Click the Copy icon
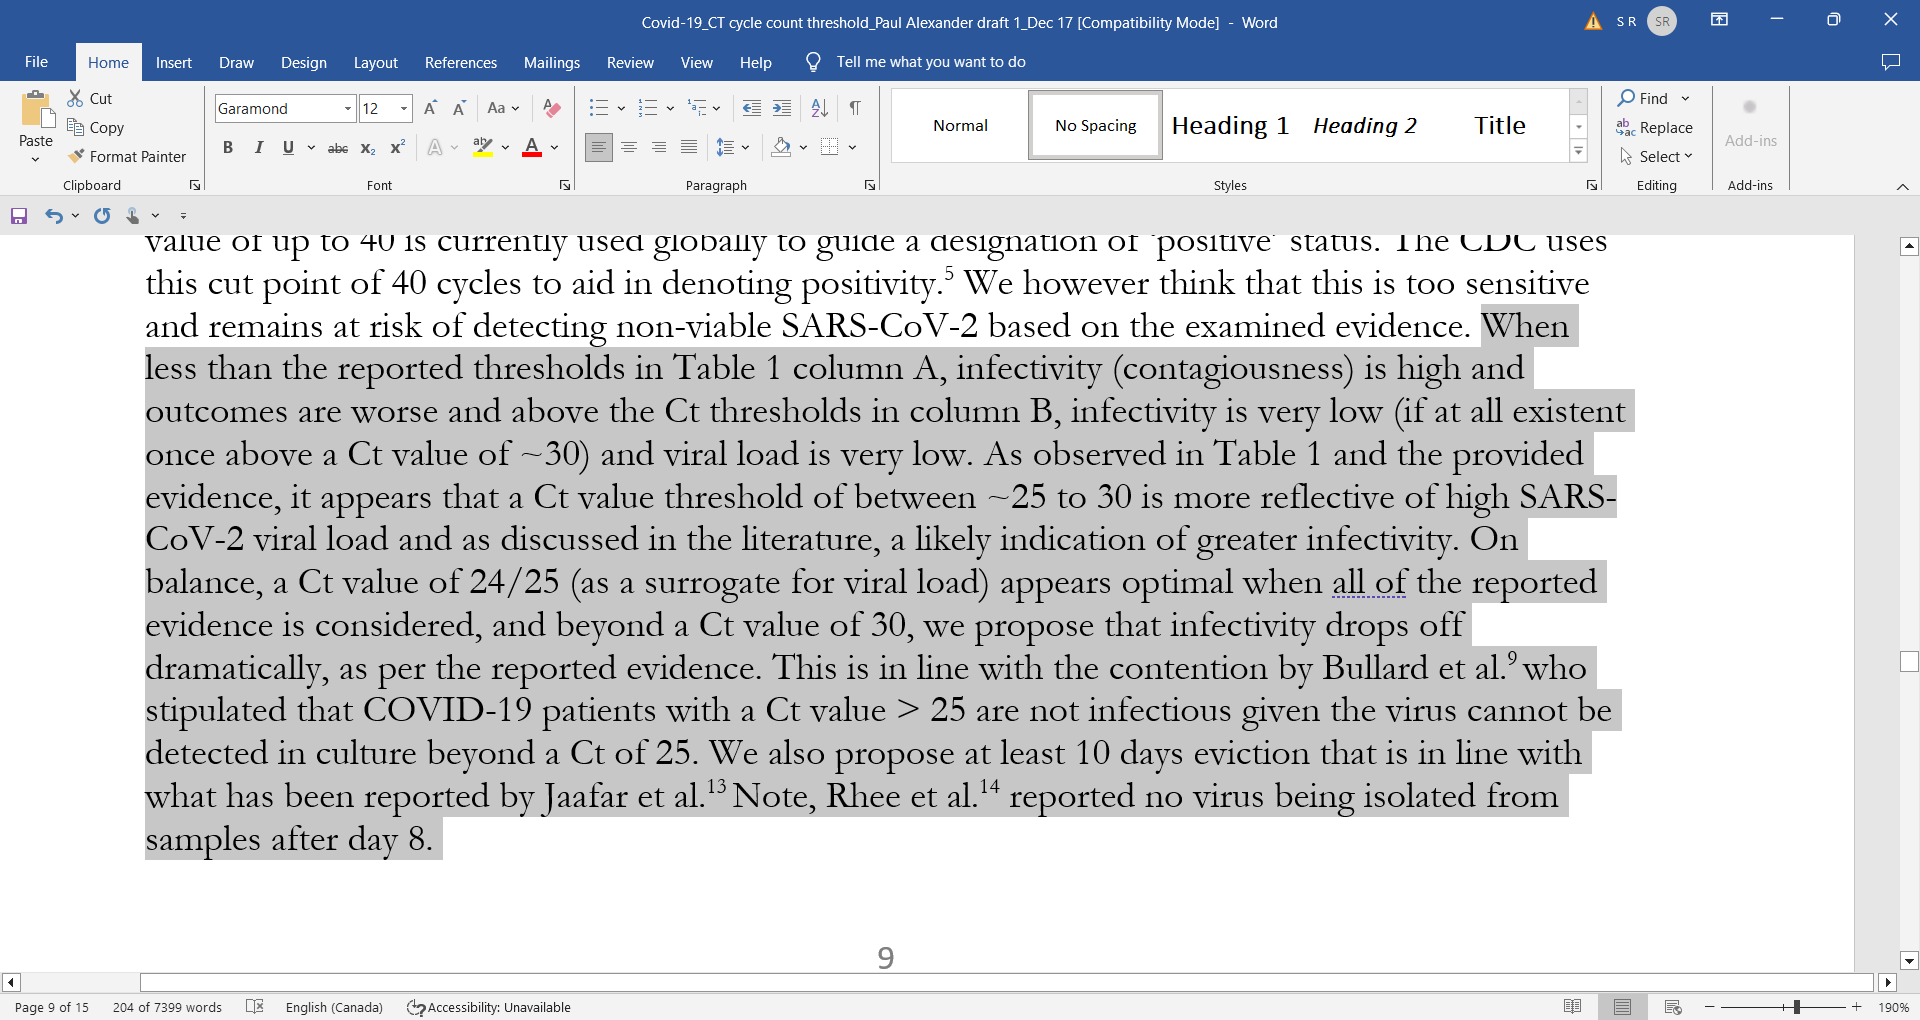This screenshot has width=1920, height=1020. pos(75,127)
